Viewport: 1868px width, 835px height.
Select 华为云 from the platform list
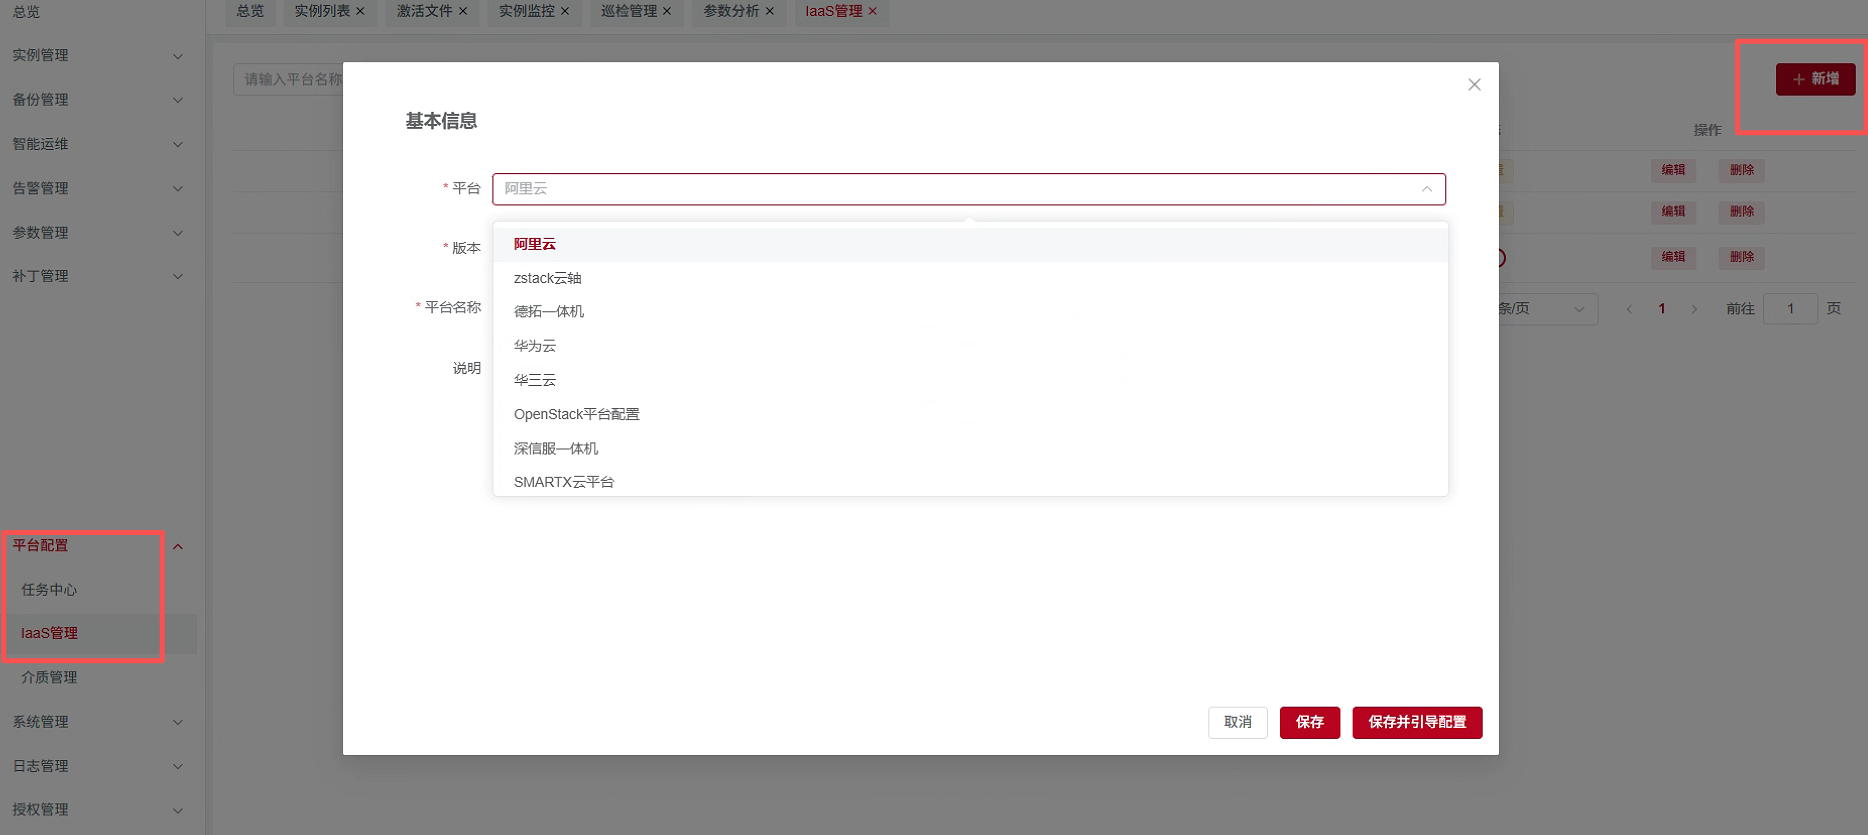click(535, 346)
